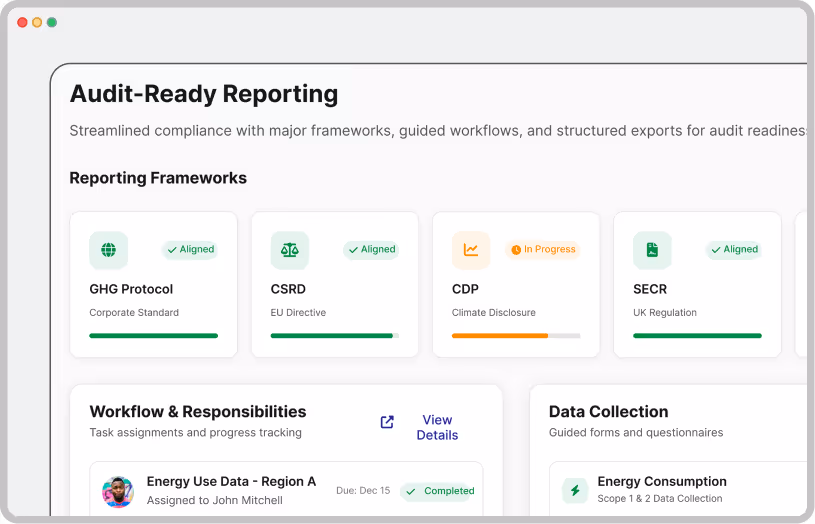The image size is (815, 524).
Task: Open View Details for Workflow & Responsibilities
Action: 437,427
